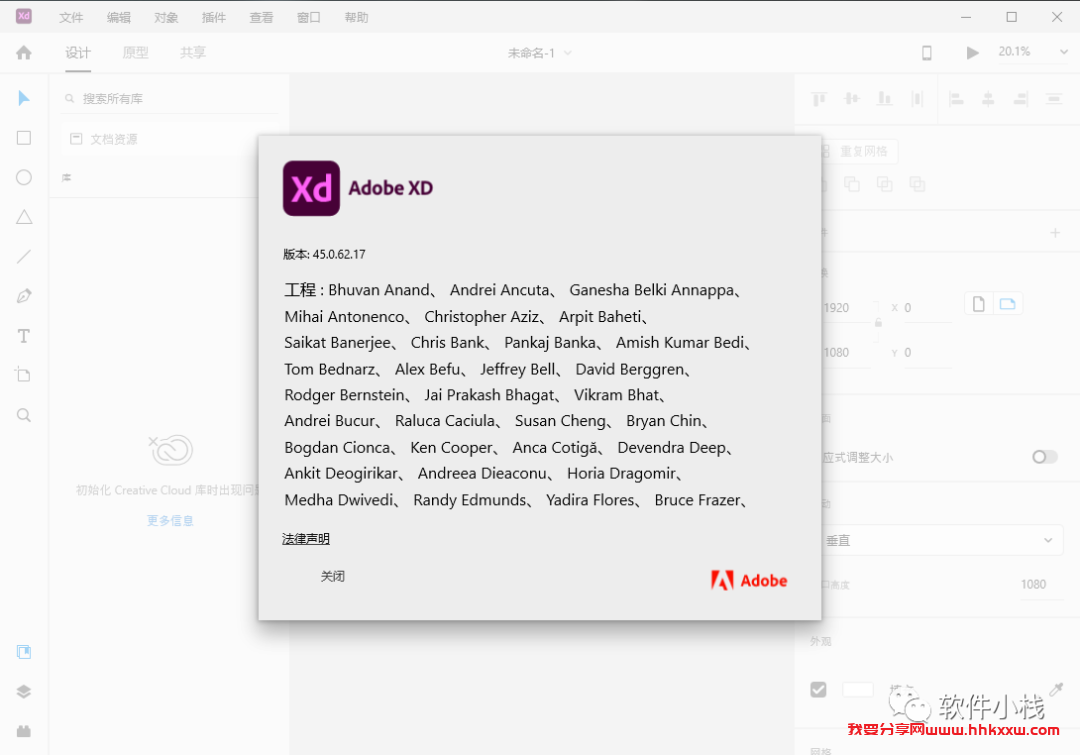Click the Subtract boolean operation icon
The image size is (1080, 755).
[x=852, y=184]
